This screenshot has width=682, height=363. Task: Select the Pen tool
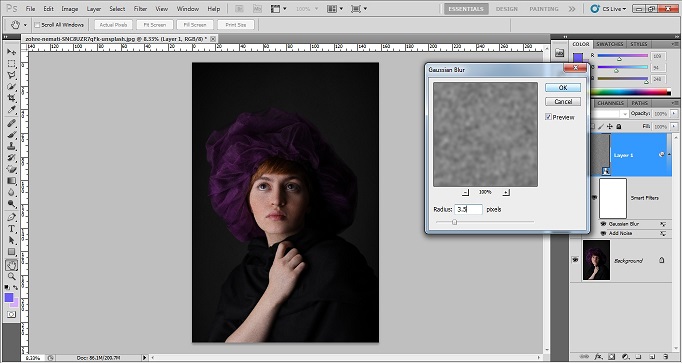coord(11,217)
